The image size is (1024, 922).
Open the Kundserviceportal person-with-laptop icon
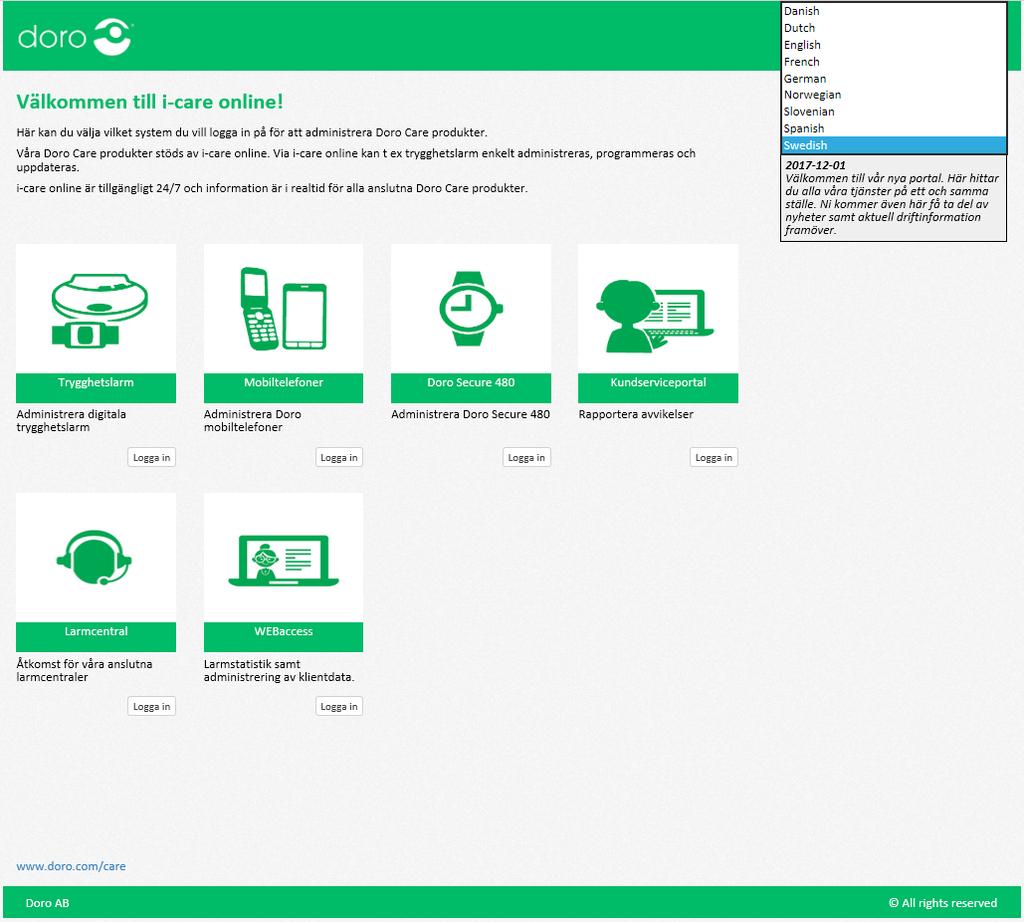655,316
